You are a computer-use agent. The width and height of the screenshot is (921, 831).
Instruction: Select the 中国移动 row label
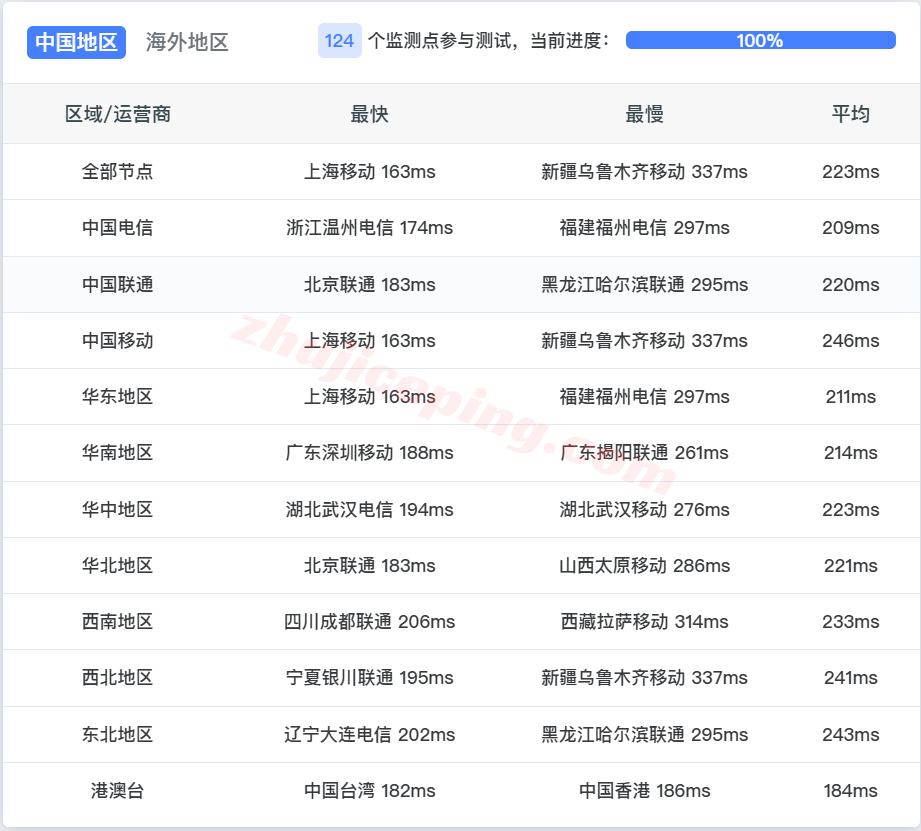pos(117,340)
